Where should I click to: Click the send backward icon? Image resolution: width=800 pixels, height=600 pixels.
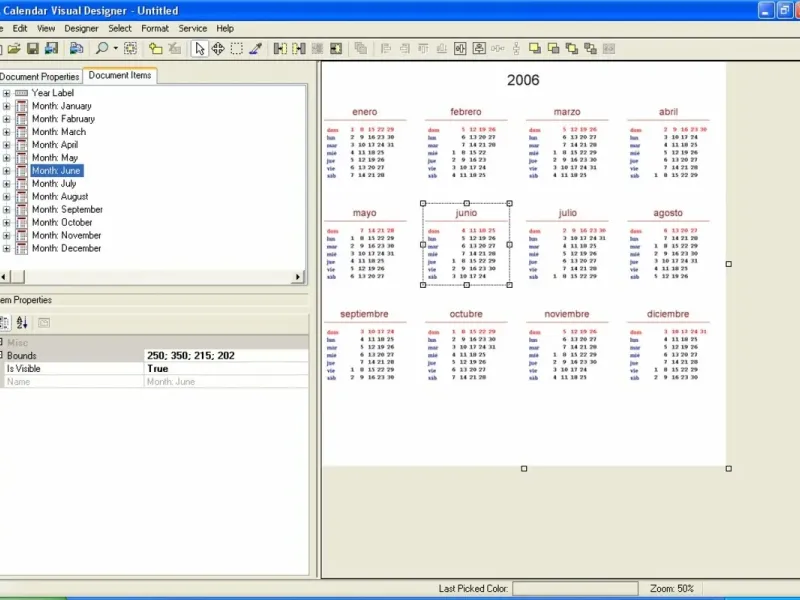tap(591, 48)
